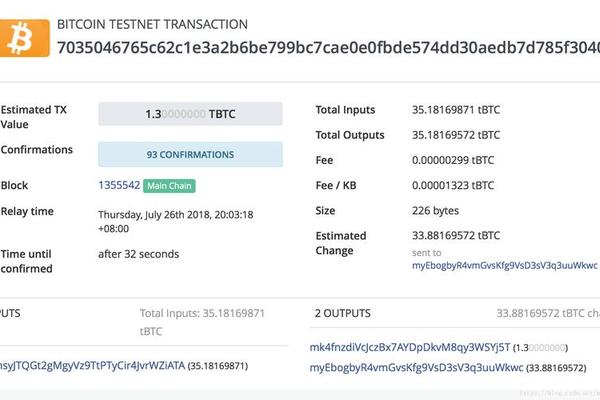Click the Total Outputs 35.18169572 tBTC value
Image resolution: width=600 pixels, height=400 pixels.
click(x=456, y=135)
